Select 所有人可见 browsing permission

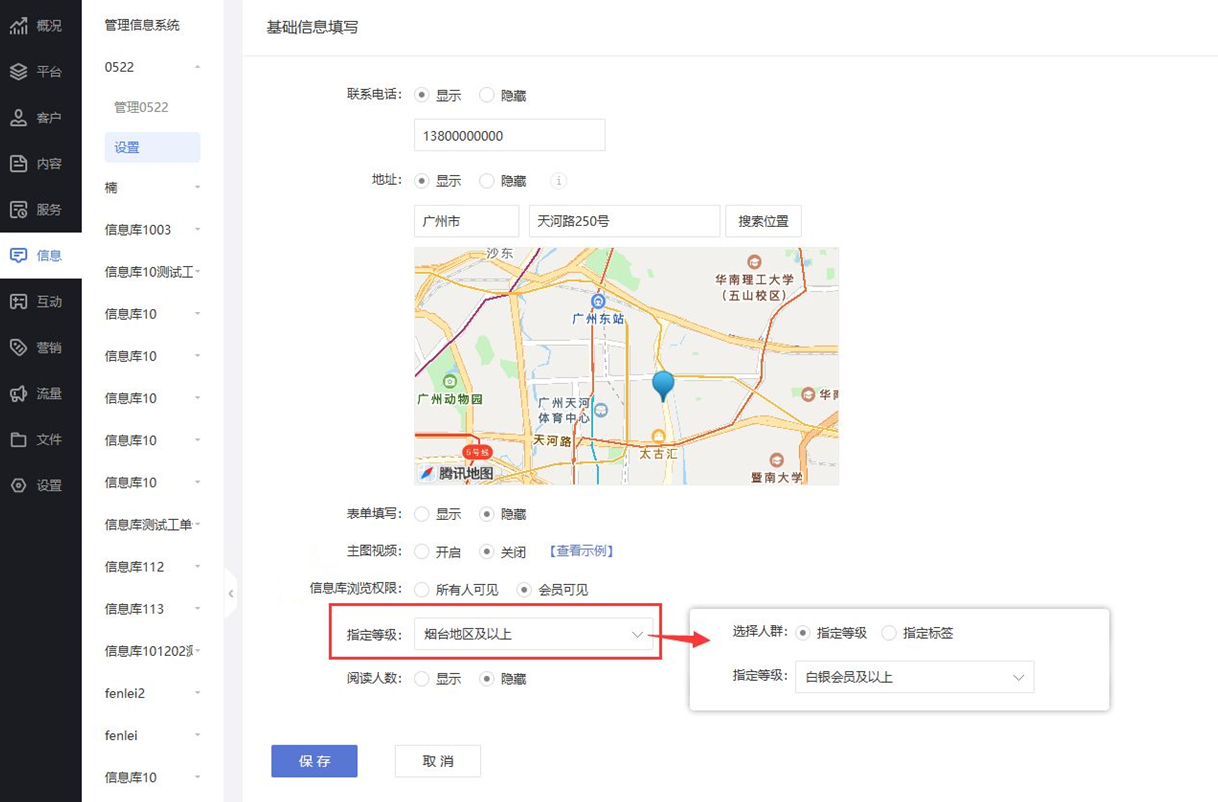(422, 590)
